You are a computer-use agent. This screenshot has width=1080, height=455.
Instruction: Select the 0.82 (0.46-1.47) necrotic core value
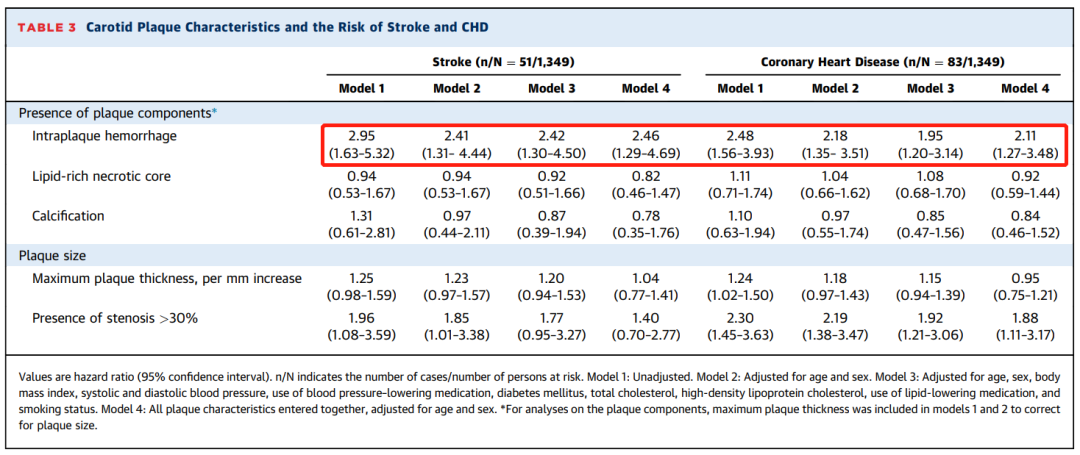[646, 185]
